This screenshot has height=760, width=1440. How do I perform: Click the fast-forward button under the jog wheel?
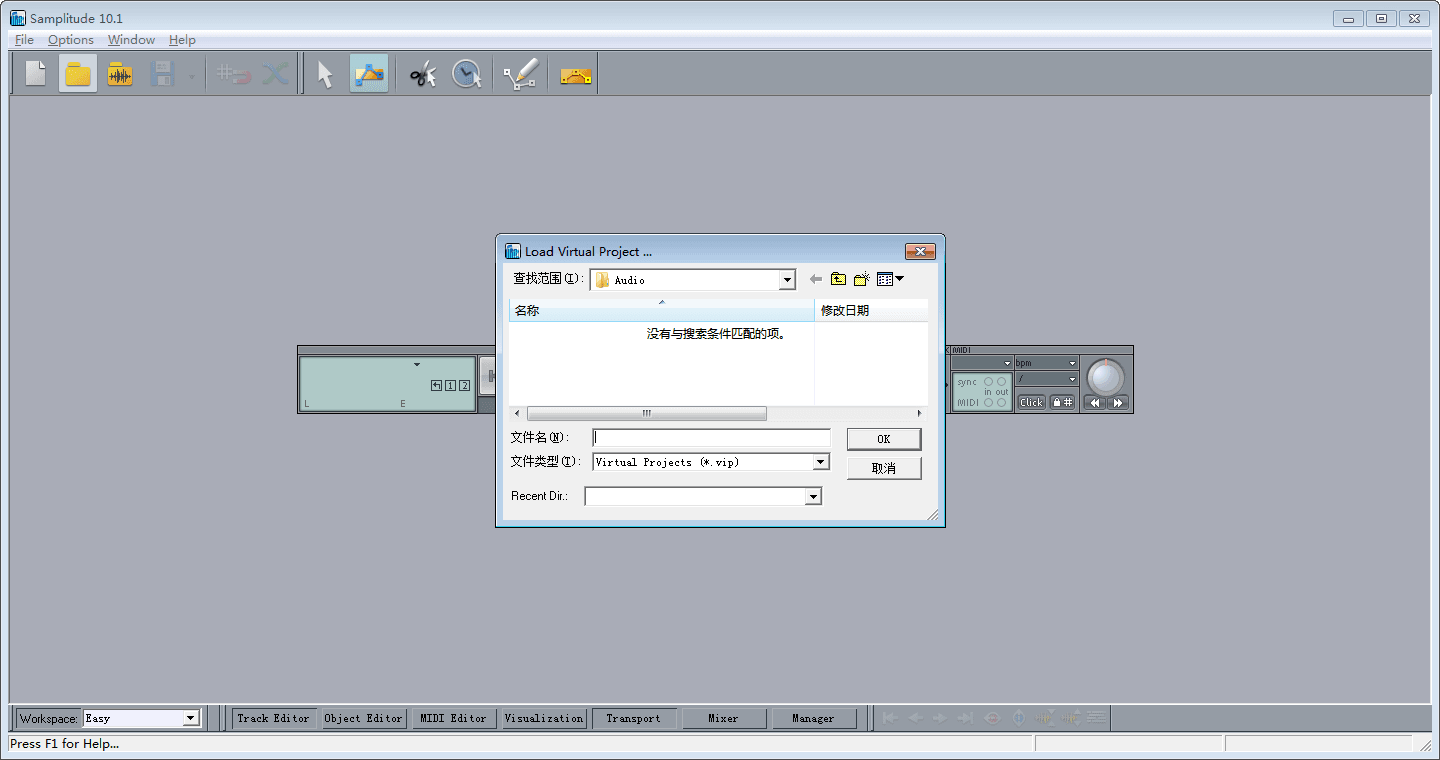(1118, 403)
